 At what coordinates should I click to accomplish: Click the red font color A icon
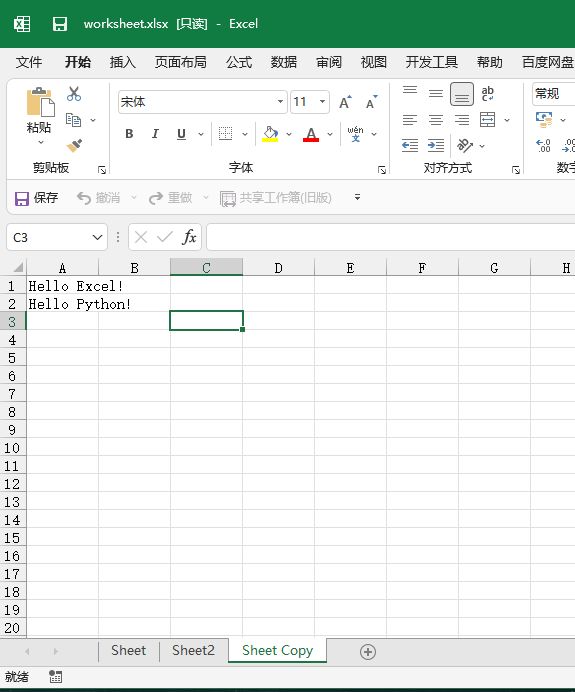point(311,134)
